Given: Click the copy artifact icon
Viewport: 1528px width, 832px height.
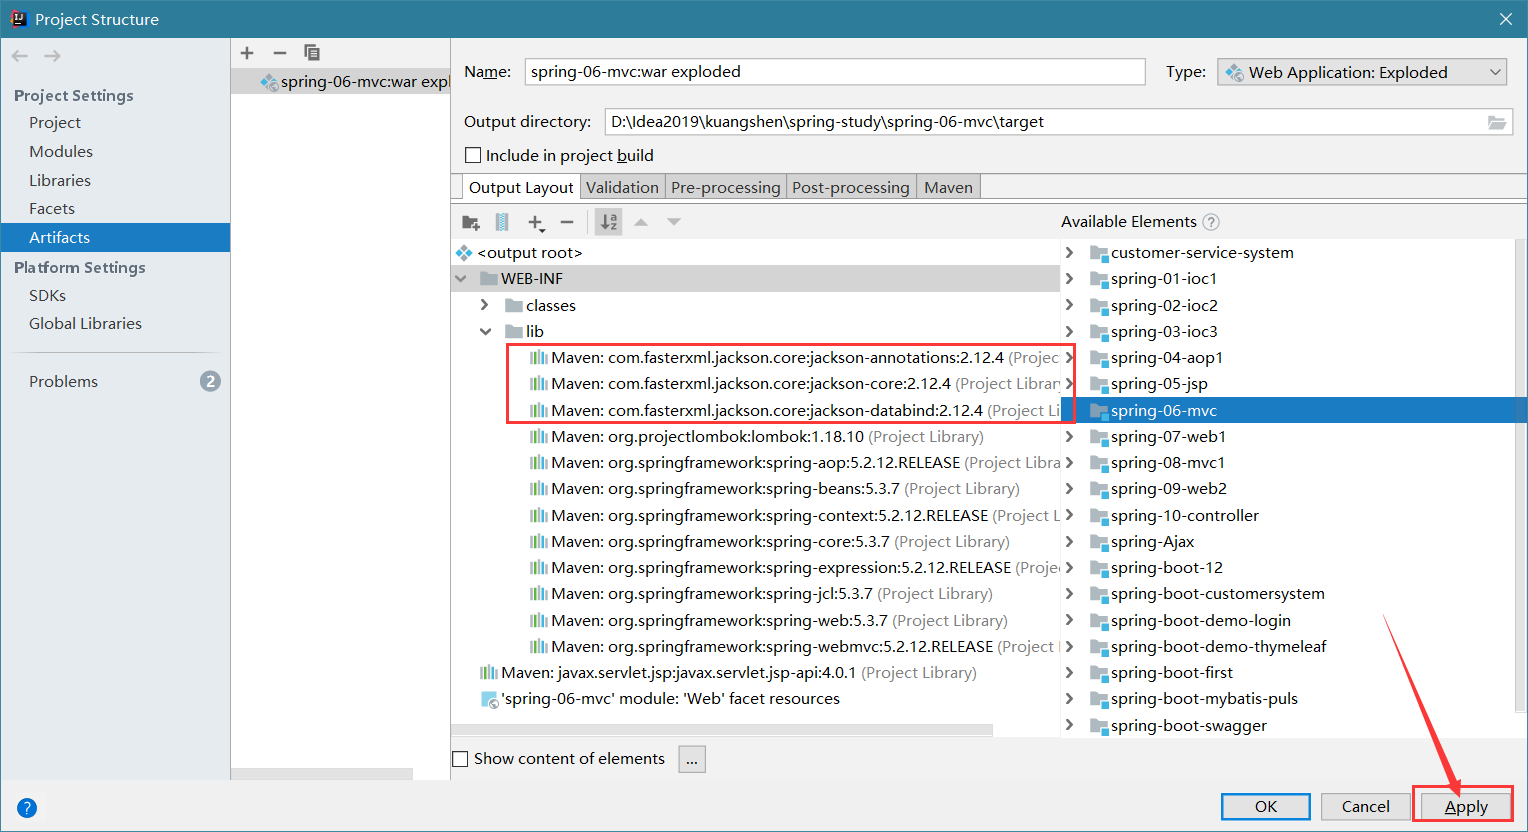Looking at the screenshot, I should pos(311,52).
